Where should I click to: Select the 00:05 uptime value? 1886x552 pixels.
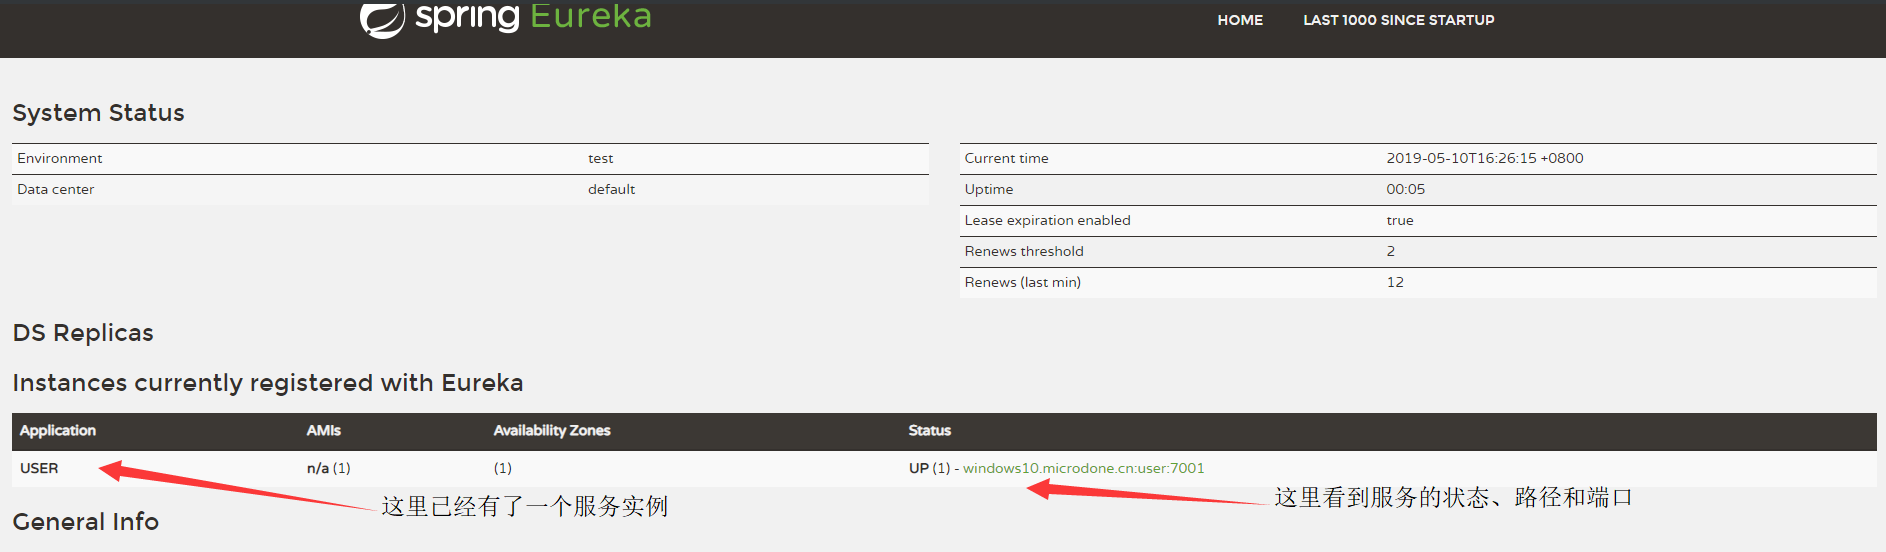(1405, 189)
